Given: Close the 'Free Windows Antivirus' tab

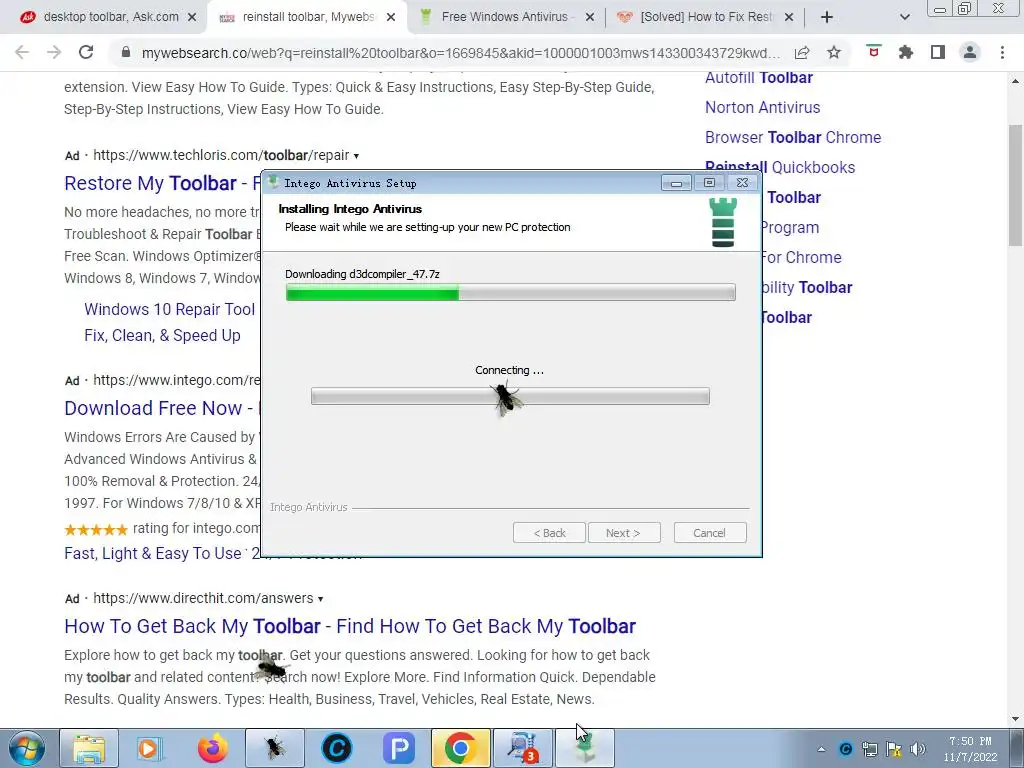Looking at the screenshot, I should click(590, 17).
